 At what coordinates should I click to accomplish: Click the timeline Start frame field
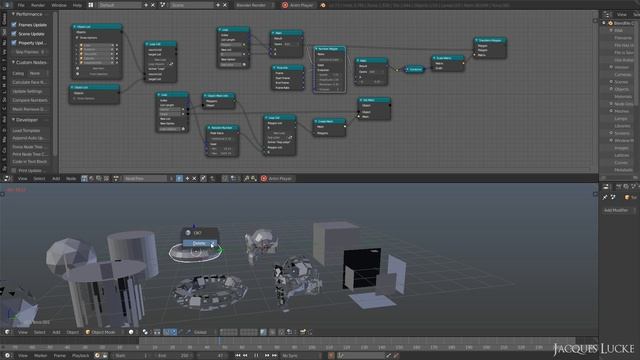[131, 356]
